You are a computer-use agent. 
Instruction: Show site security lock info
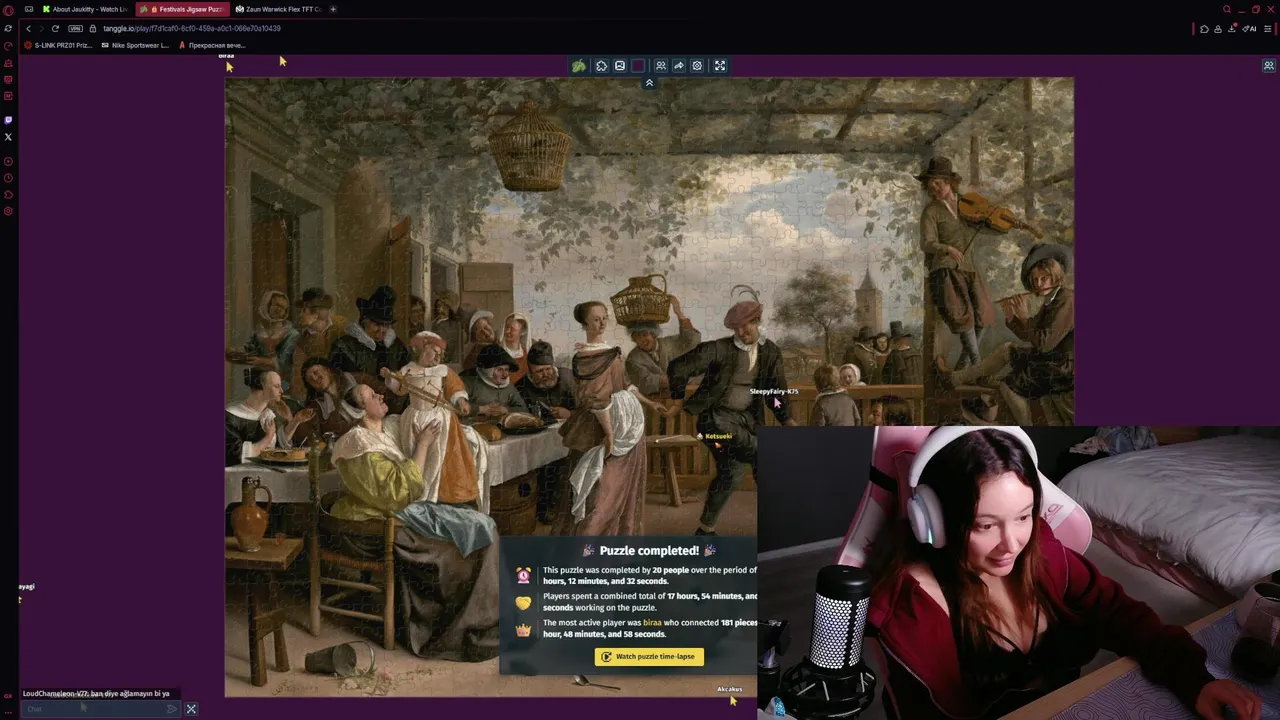point(94,29)
